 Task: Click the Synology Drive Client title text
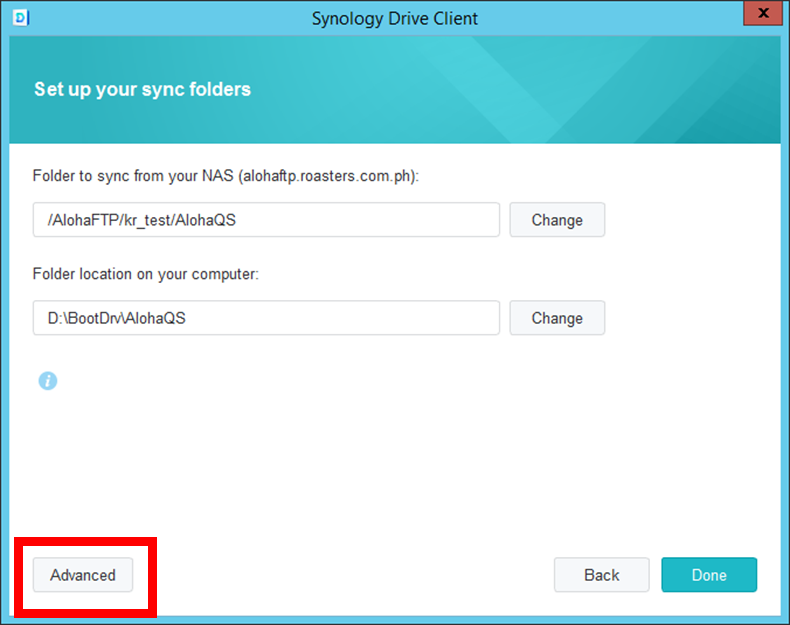pos(394,19)
